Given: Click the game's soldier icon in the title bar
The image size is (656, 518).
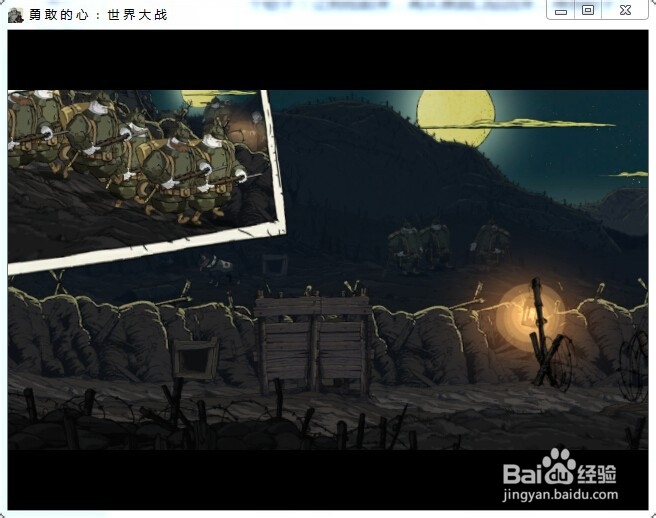Looking at the screenshot, I should tap(15, 15).
